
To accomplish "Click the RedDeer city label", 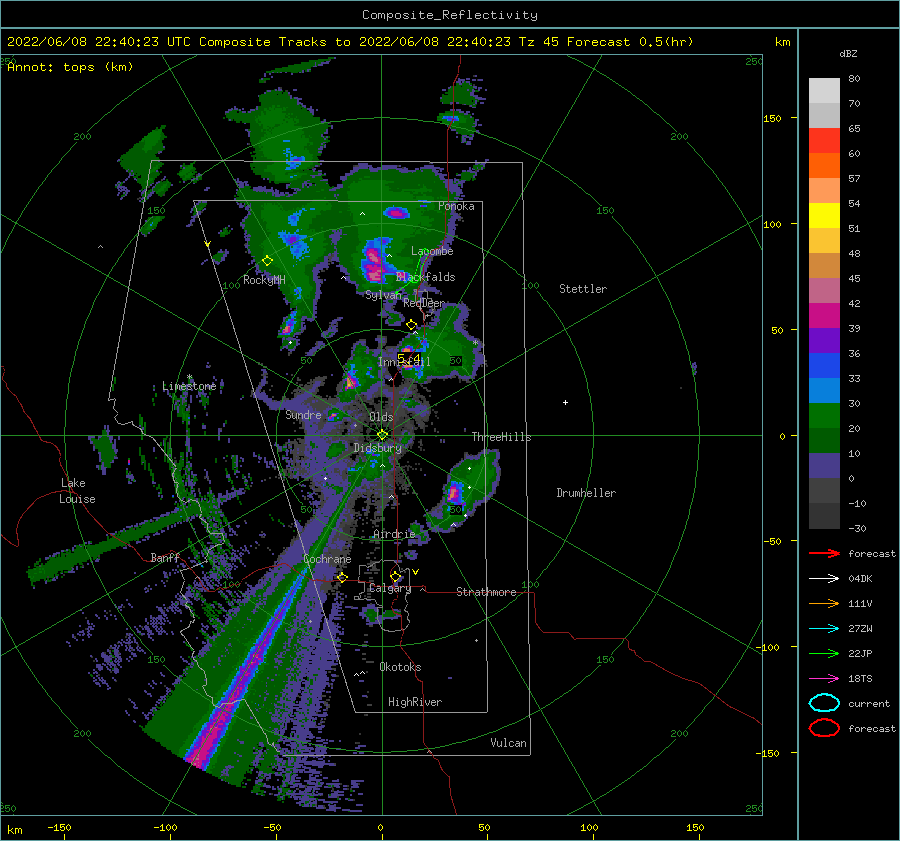I will [424, 303].
